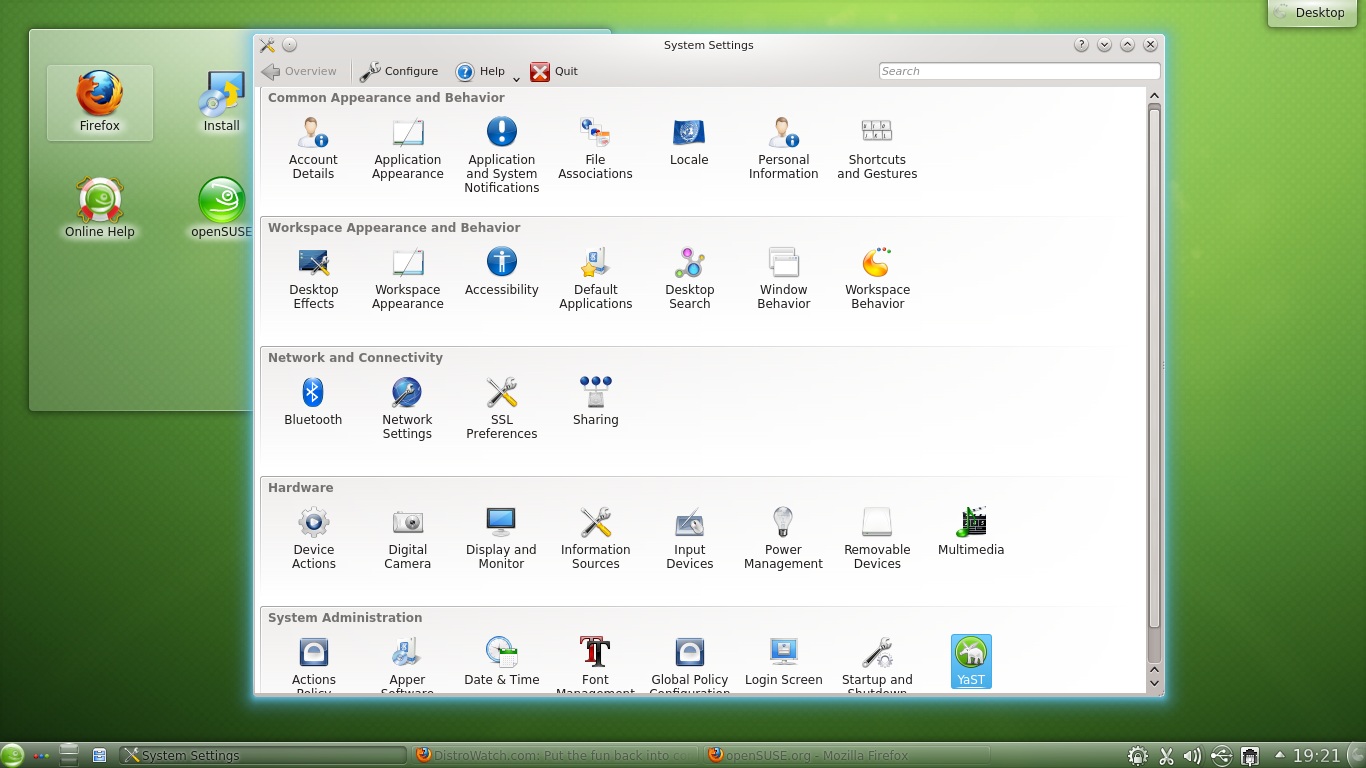
Task: Open Global Policy Configuration
Action: [x=689, y=663]
